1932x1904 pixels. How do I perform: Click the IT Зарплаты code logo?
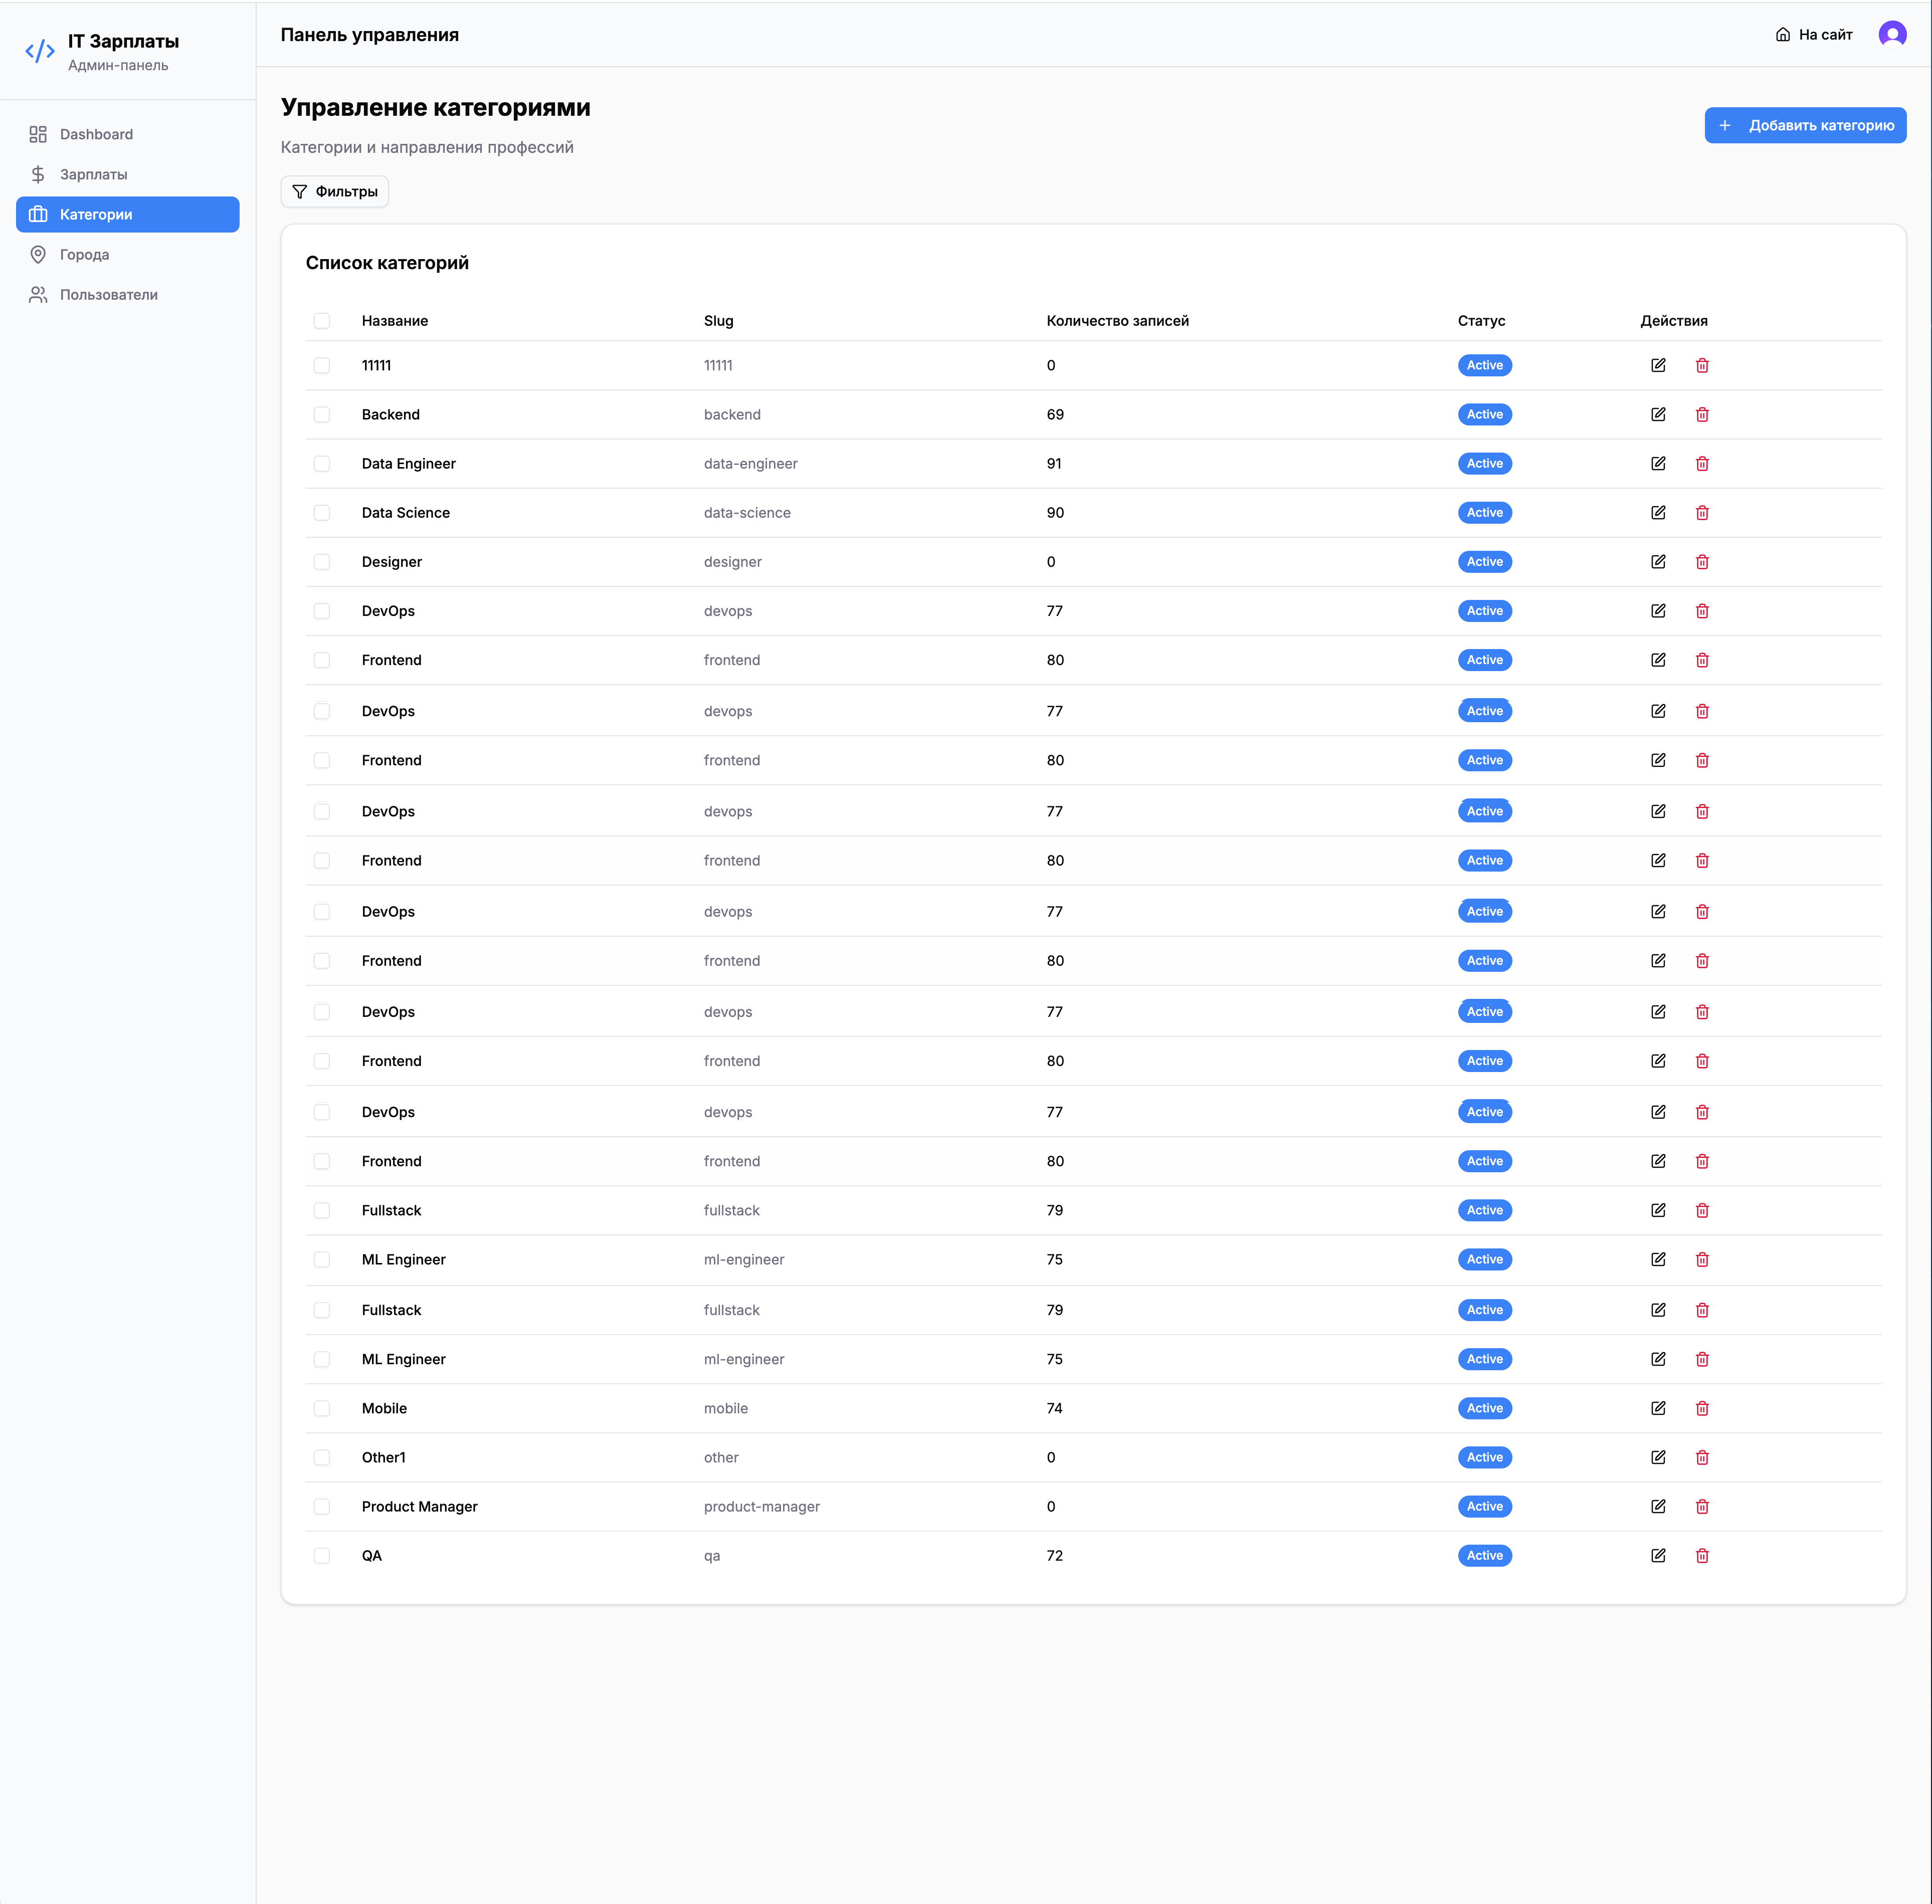40,51
